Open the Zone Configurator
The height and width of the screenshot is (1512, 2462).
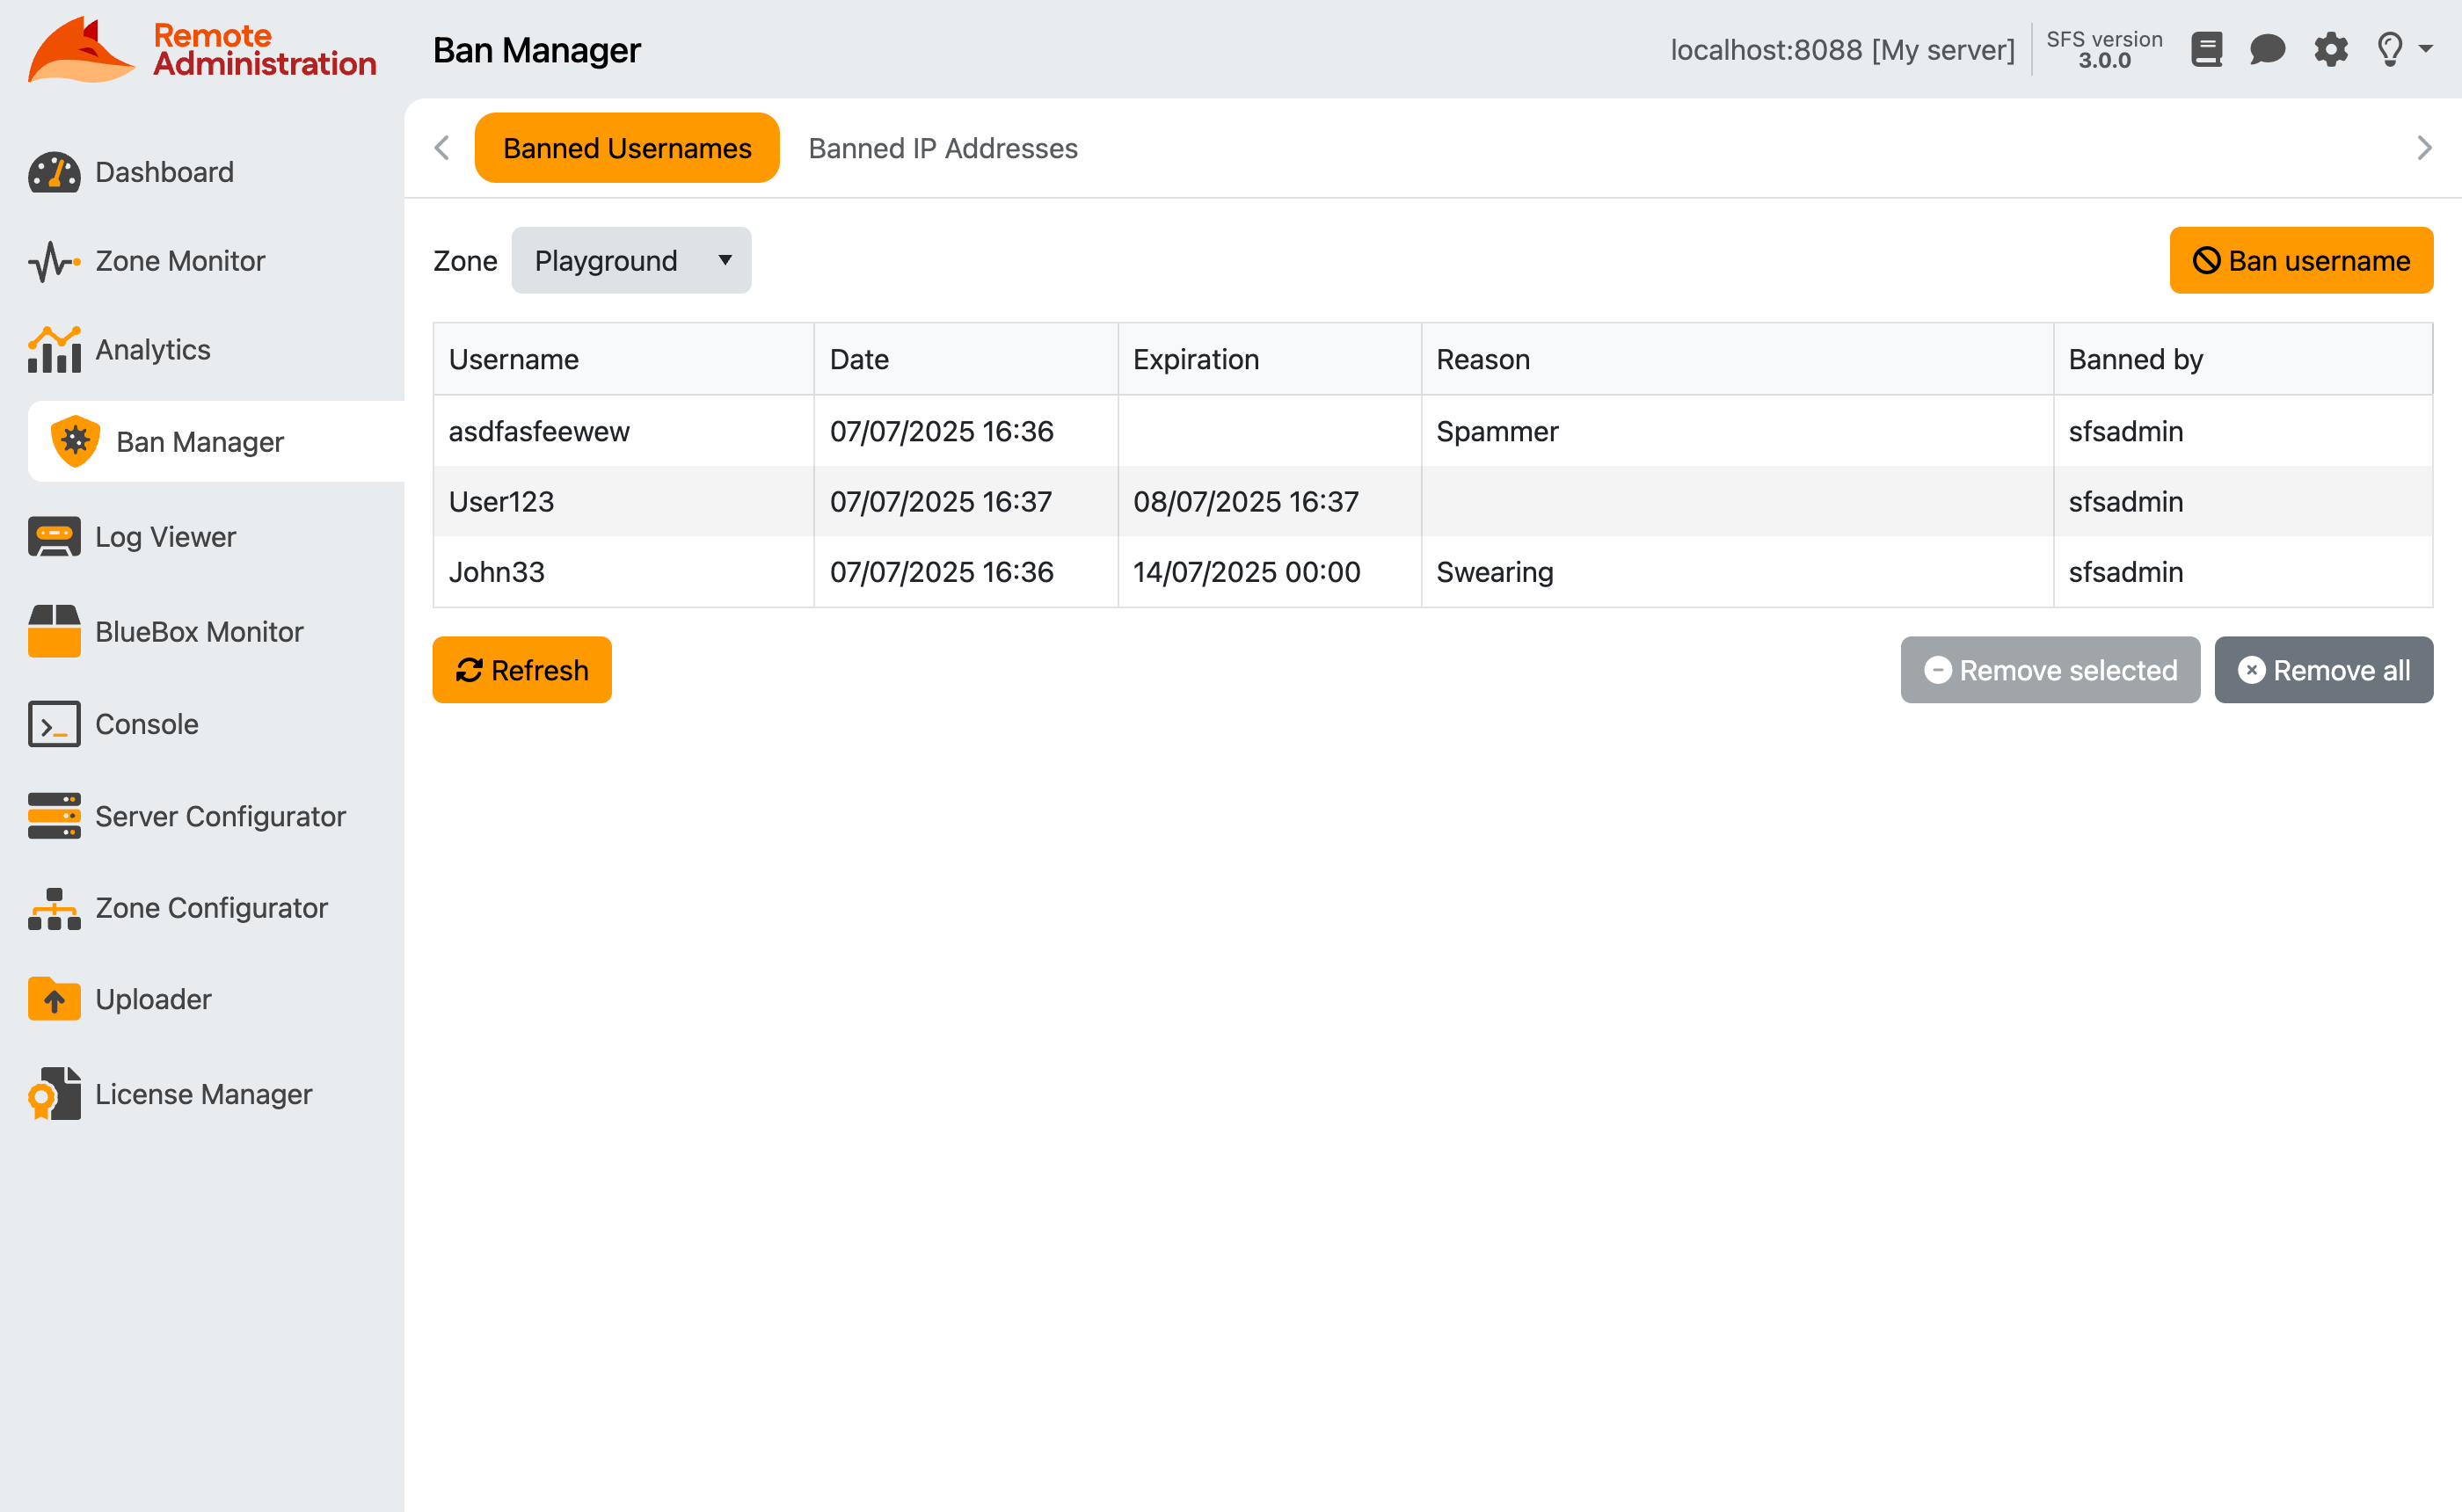(211, 907)
